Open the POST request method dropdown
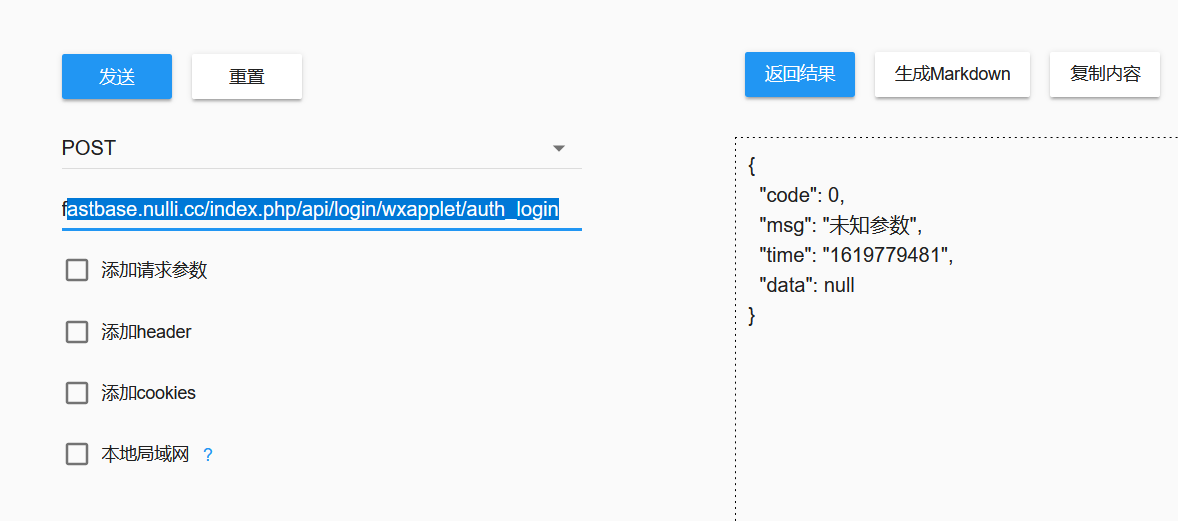This screenshot has width=1178, height=521. click(x=322, y=148)
